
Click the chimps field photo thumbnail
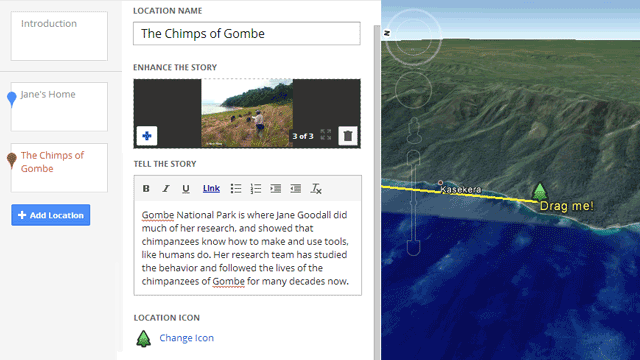point(247,113)
